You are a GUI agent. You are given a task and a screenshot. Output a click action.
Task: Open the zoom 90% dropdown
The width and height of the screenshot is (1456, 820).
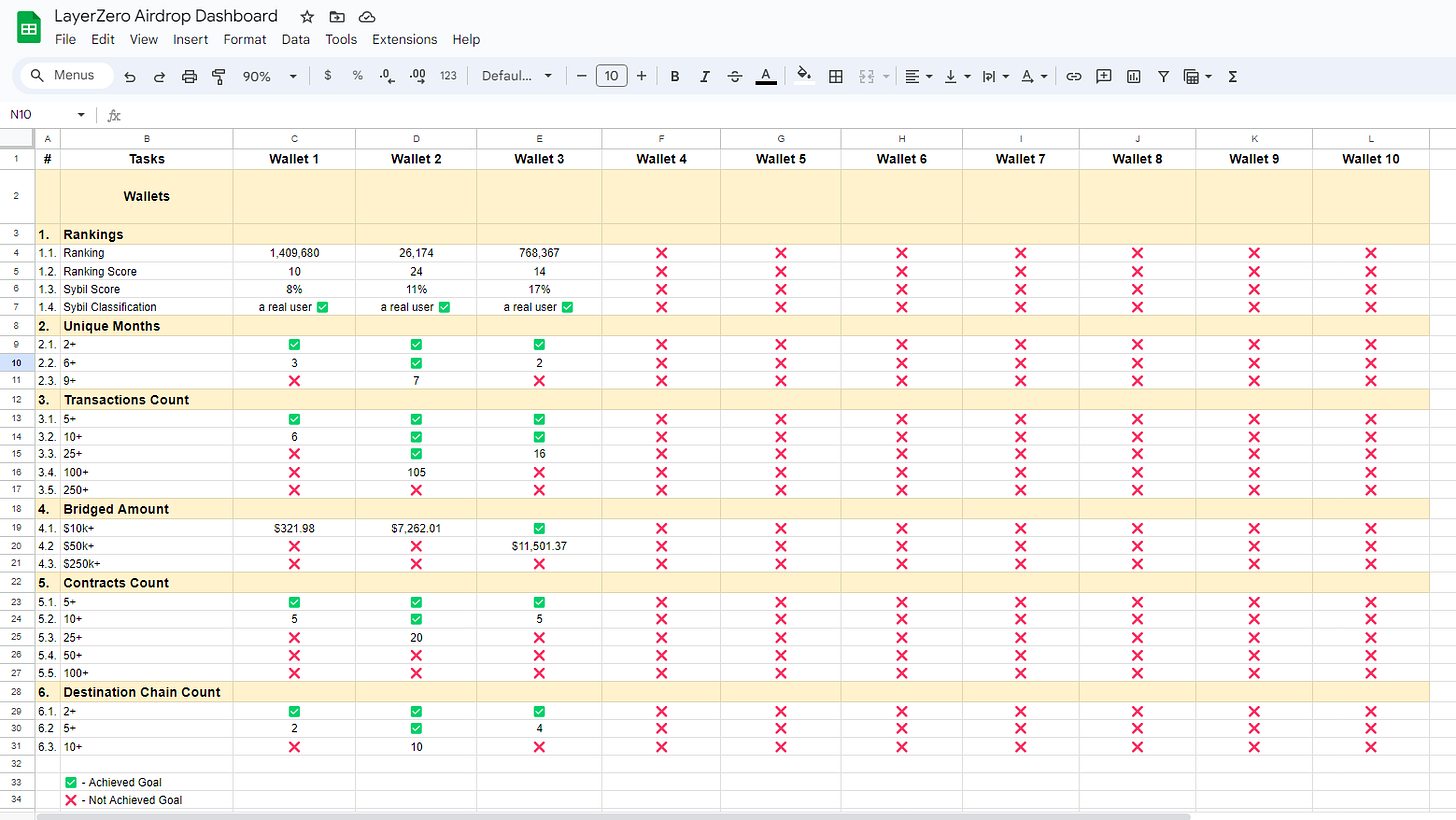[x=270, y=76]
